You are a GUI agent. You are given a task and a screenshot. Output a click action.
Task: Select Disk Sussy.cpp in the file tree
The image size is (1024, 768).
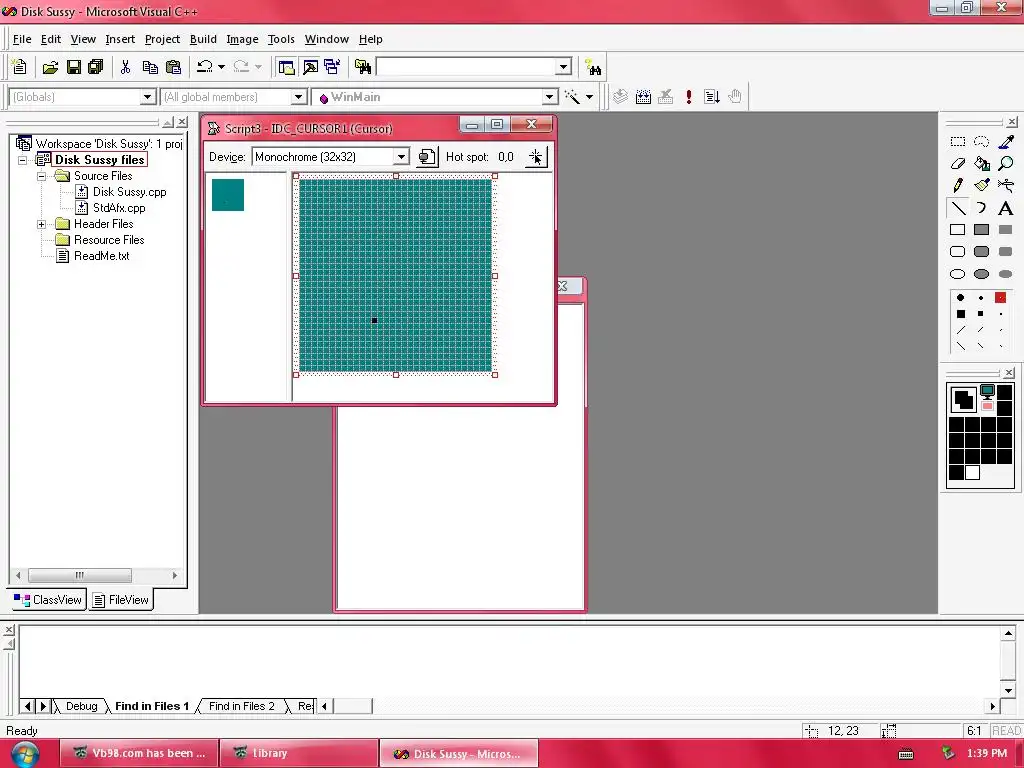point(129,192)
